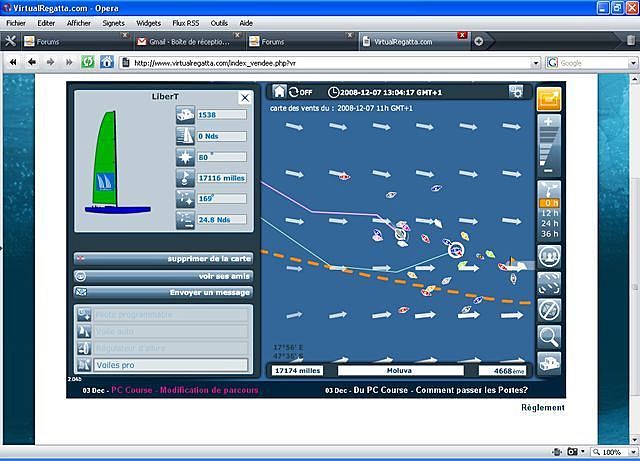Click the compass heading icon next to 80°

point(185,157)
